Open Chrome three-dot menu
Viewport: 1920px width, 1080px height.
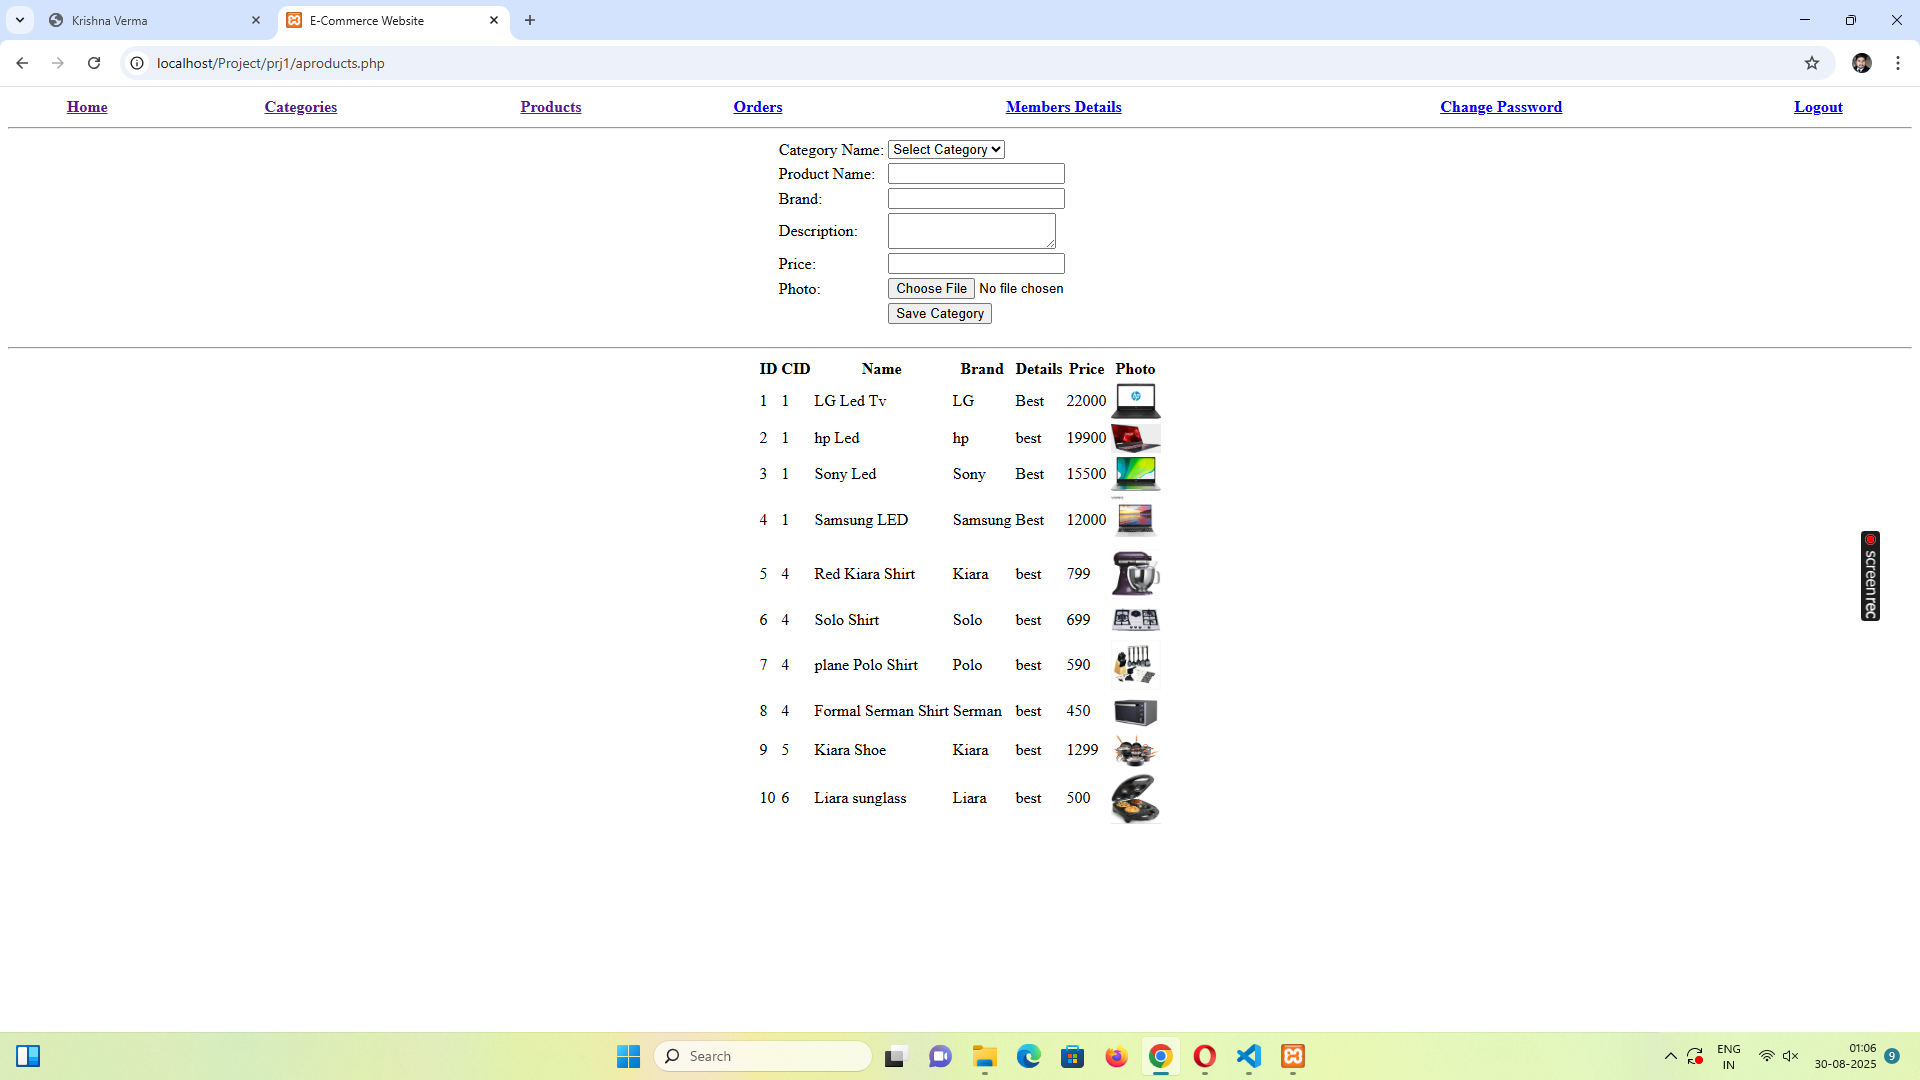pos(1898,63)
